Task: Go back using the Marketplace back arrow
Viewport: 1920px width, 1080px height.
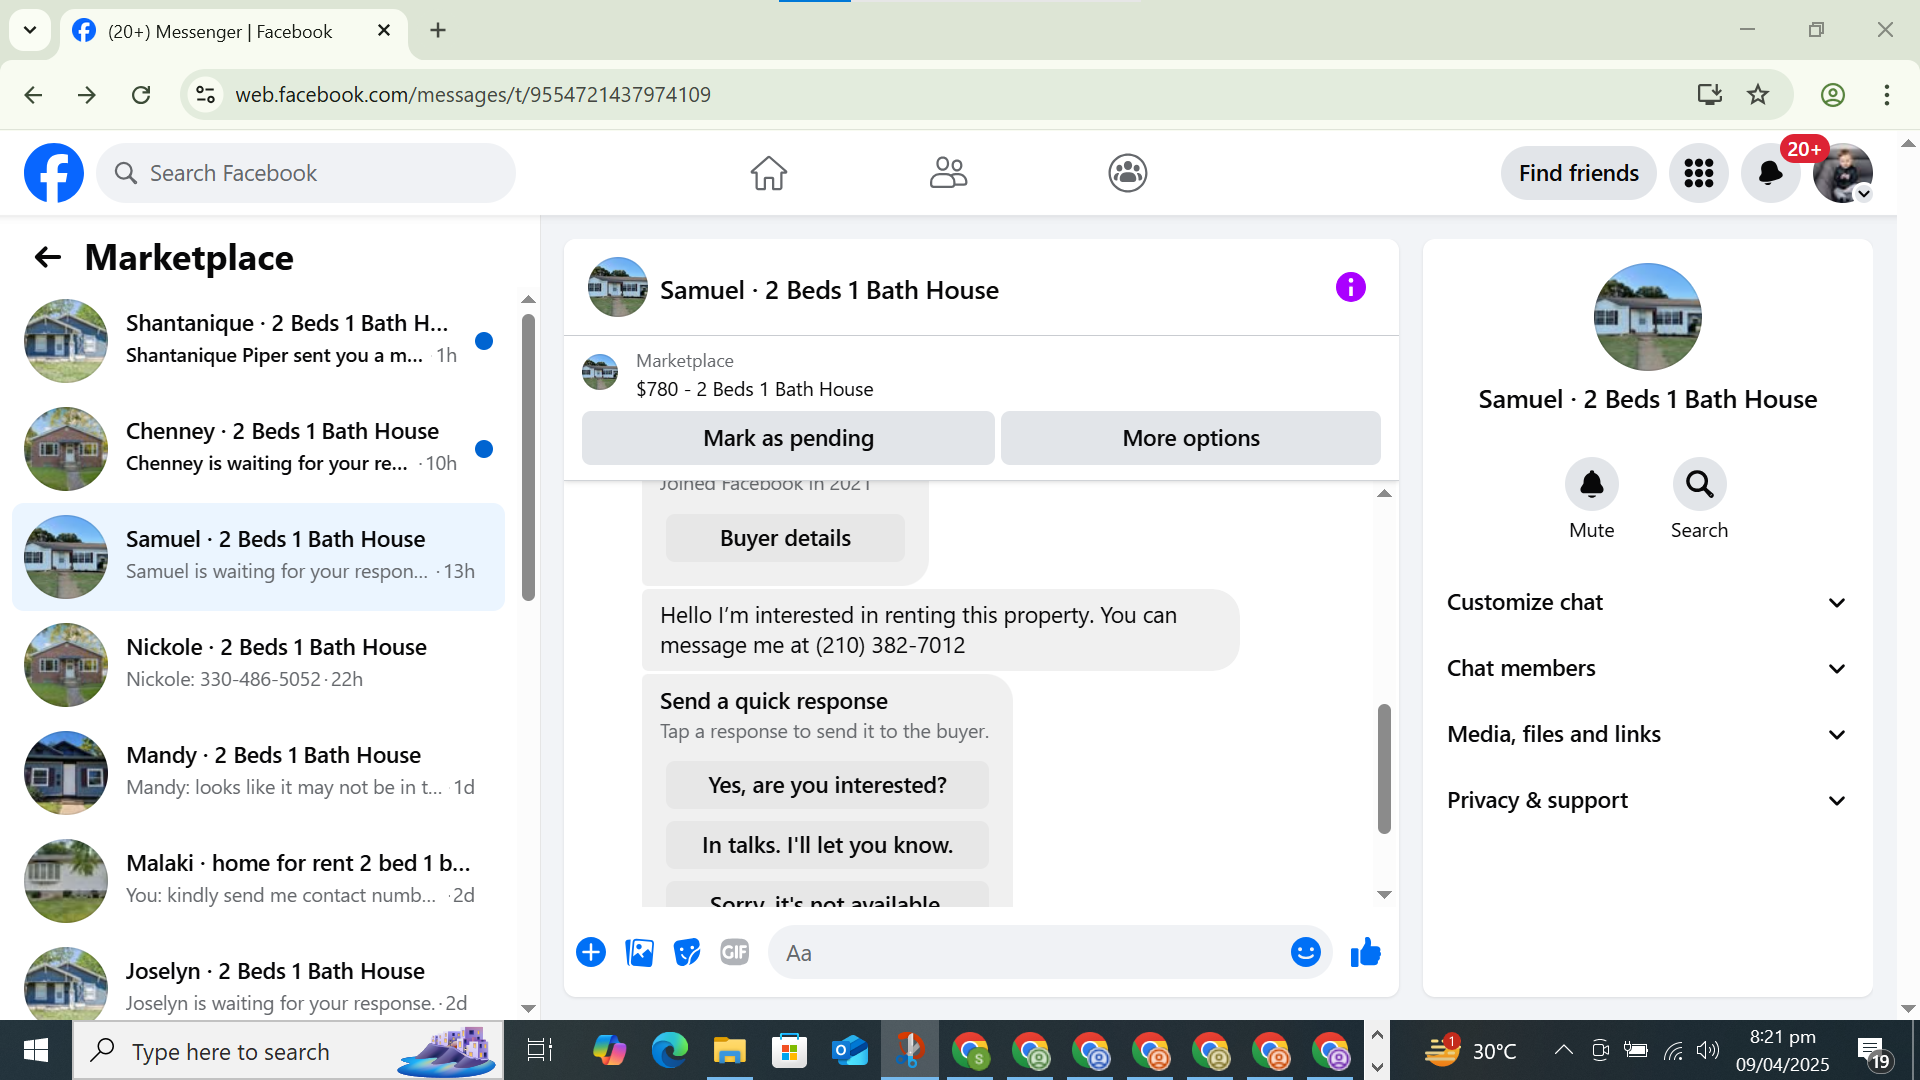Action: pyautogui.click(x=48, y=257)
